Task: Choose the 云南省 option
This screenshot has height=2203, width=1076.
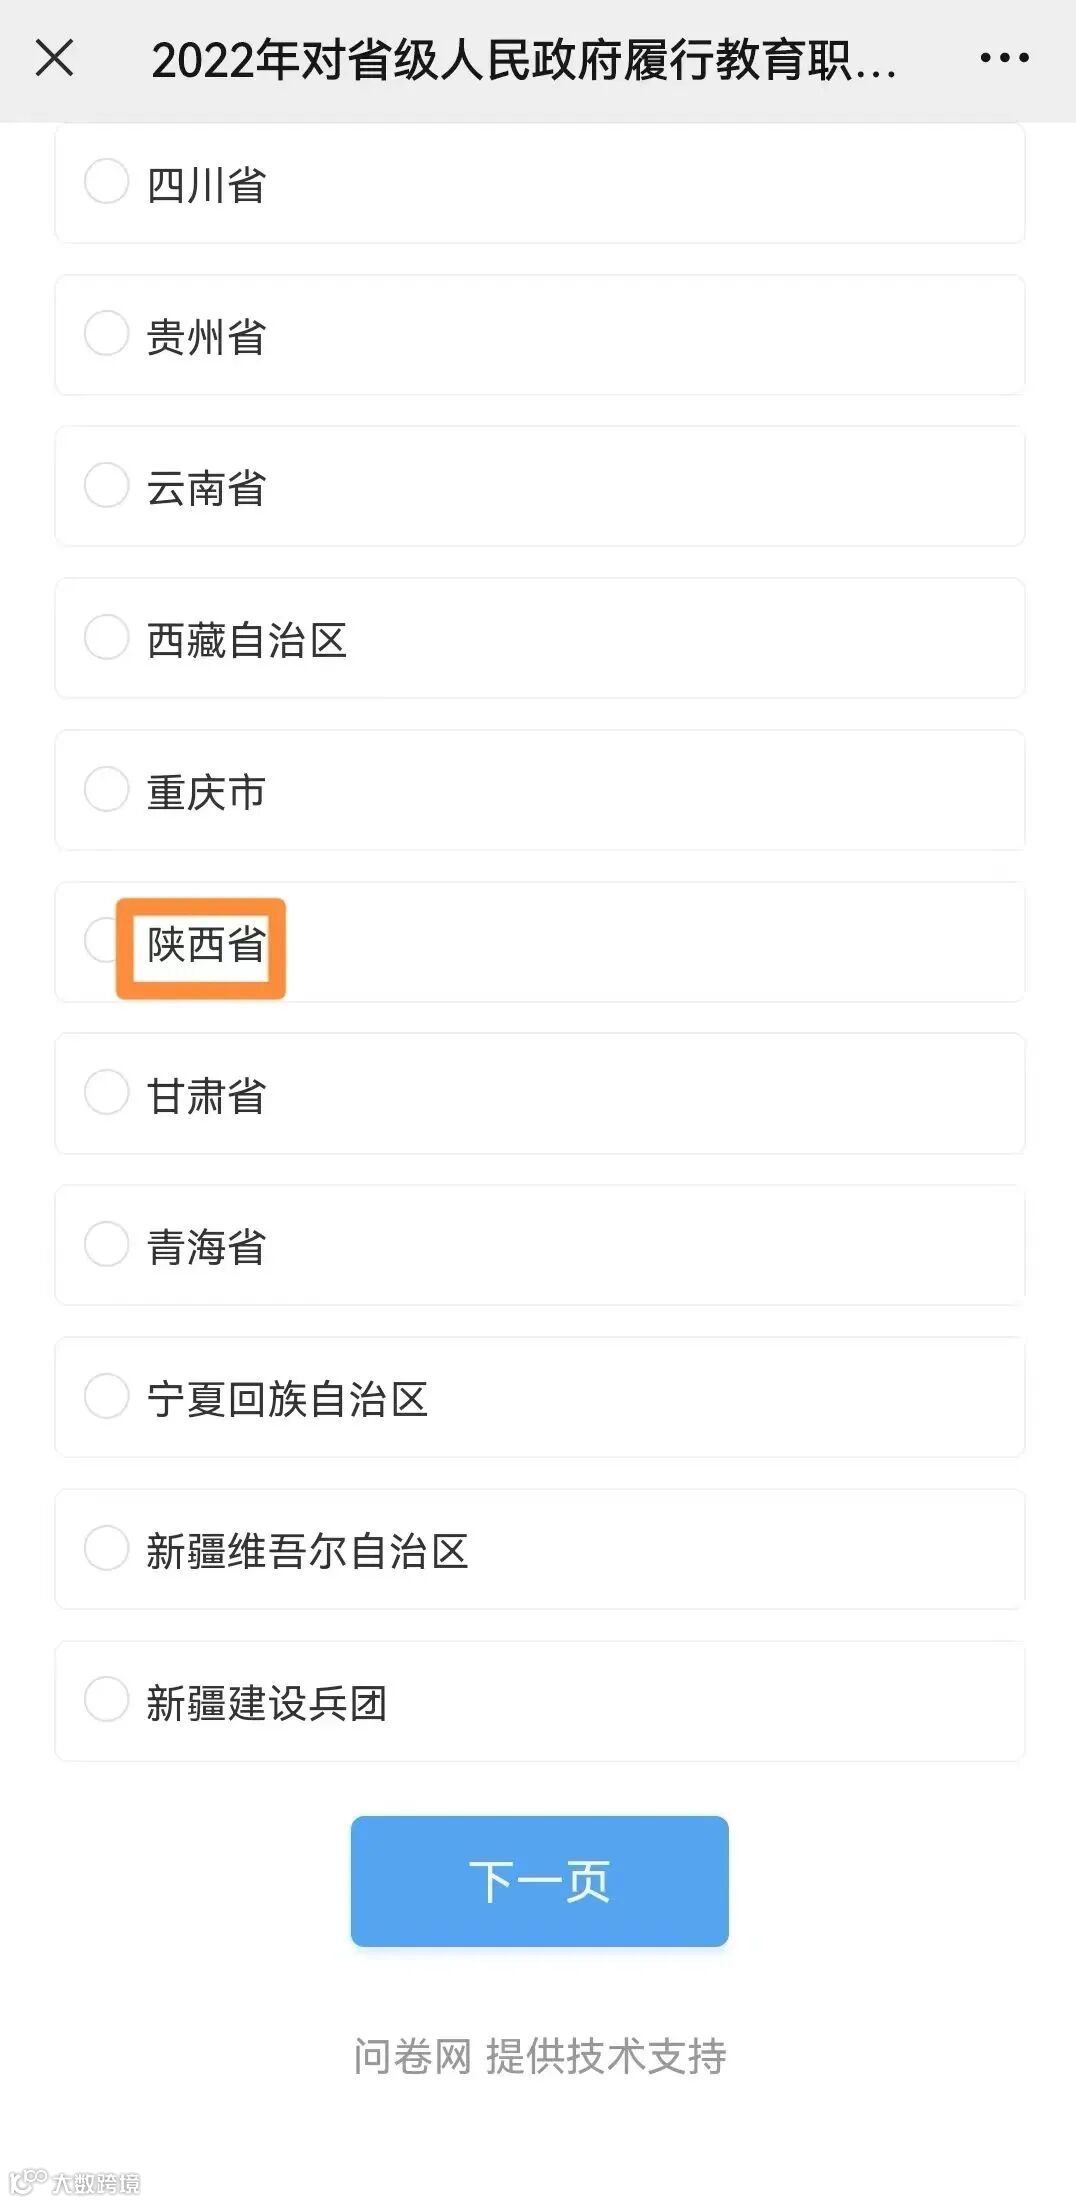Action: (106, 486)
